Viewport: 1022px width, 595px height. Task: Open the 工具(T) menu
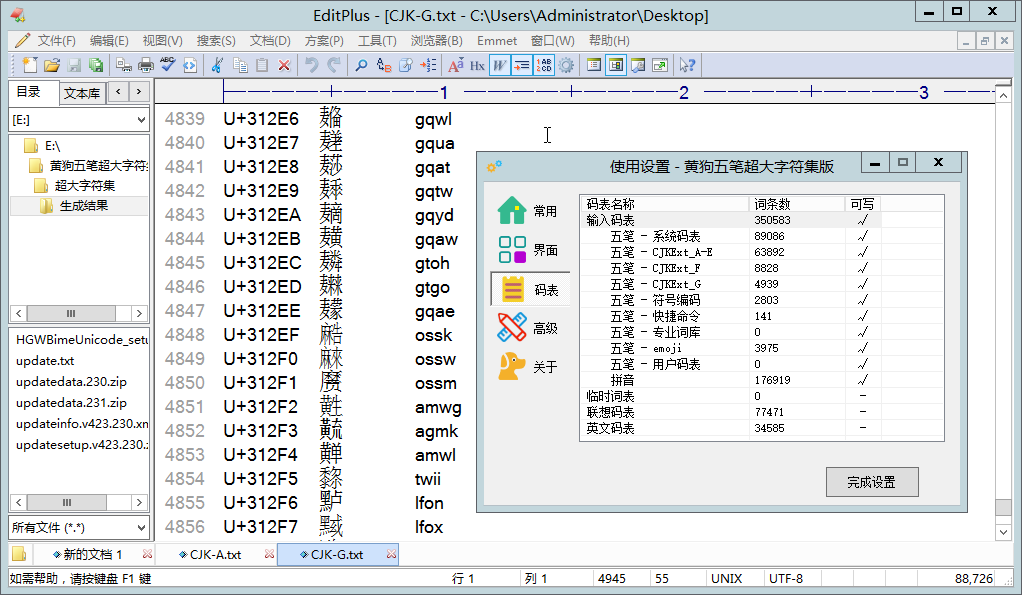coord(377,41)
